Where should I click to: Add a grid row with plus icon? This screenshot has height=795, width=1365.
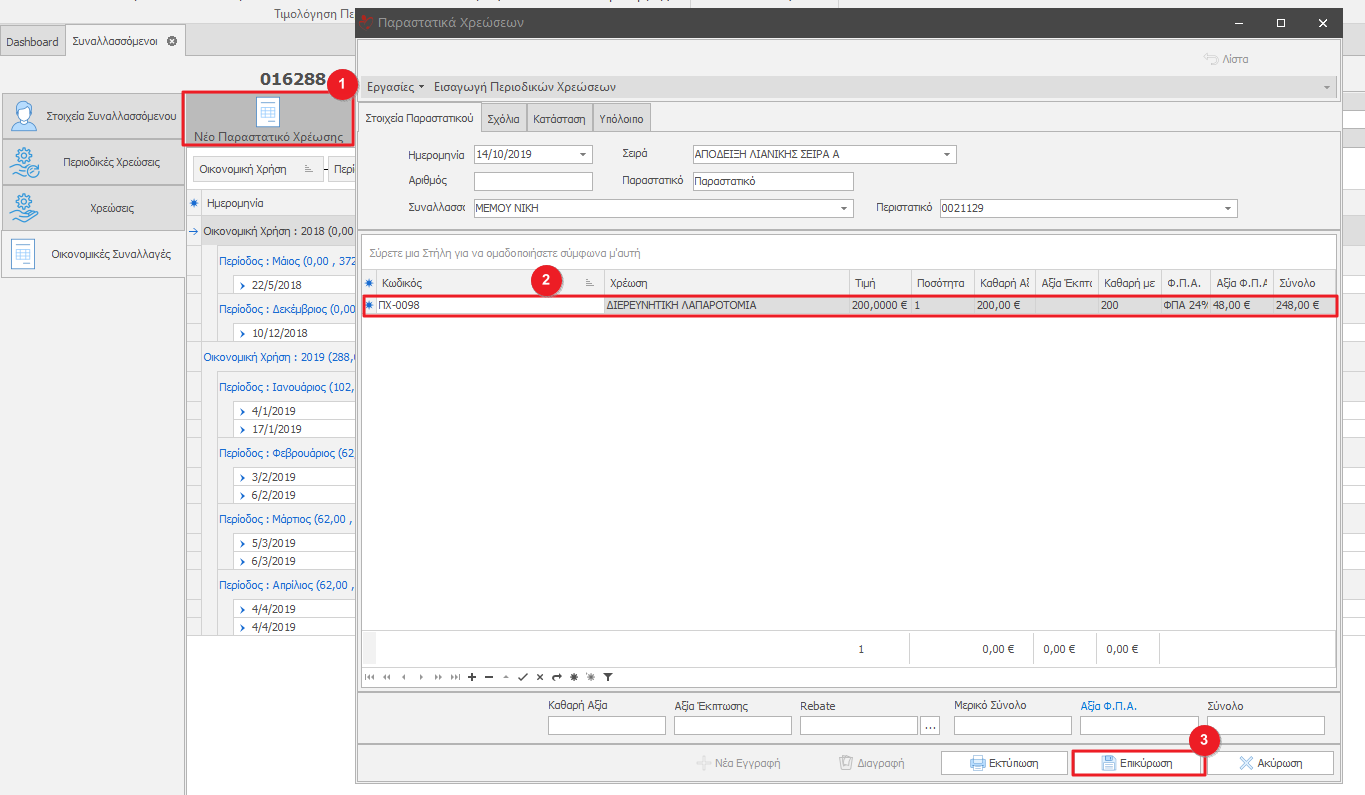[x=472, y=677]
